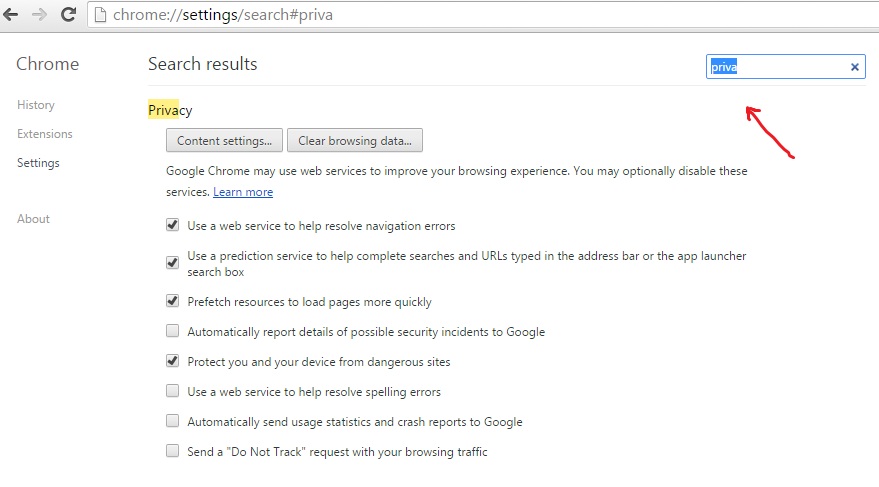Screen dimensions: 879x487
Task: Click the chrome://settings address bar URL
Action: [x=223, y=15]
